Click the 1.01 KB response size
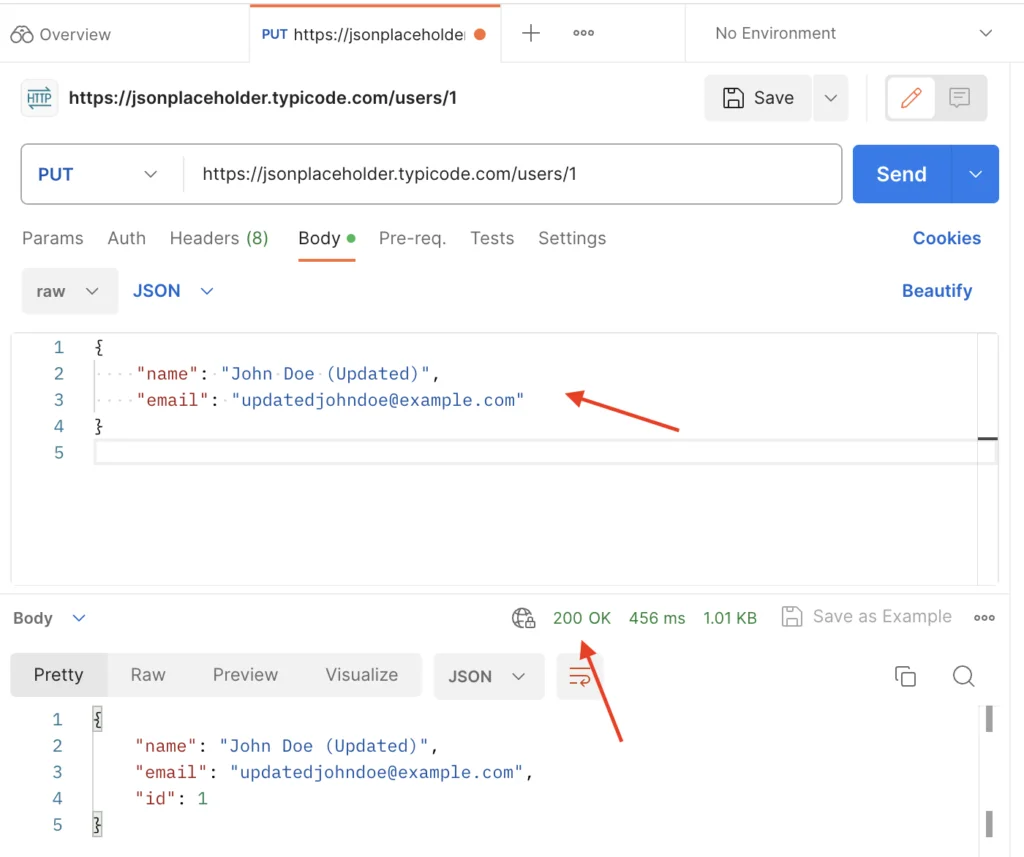 729,618
